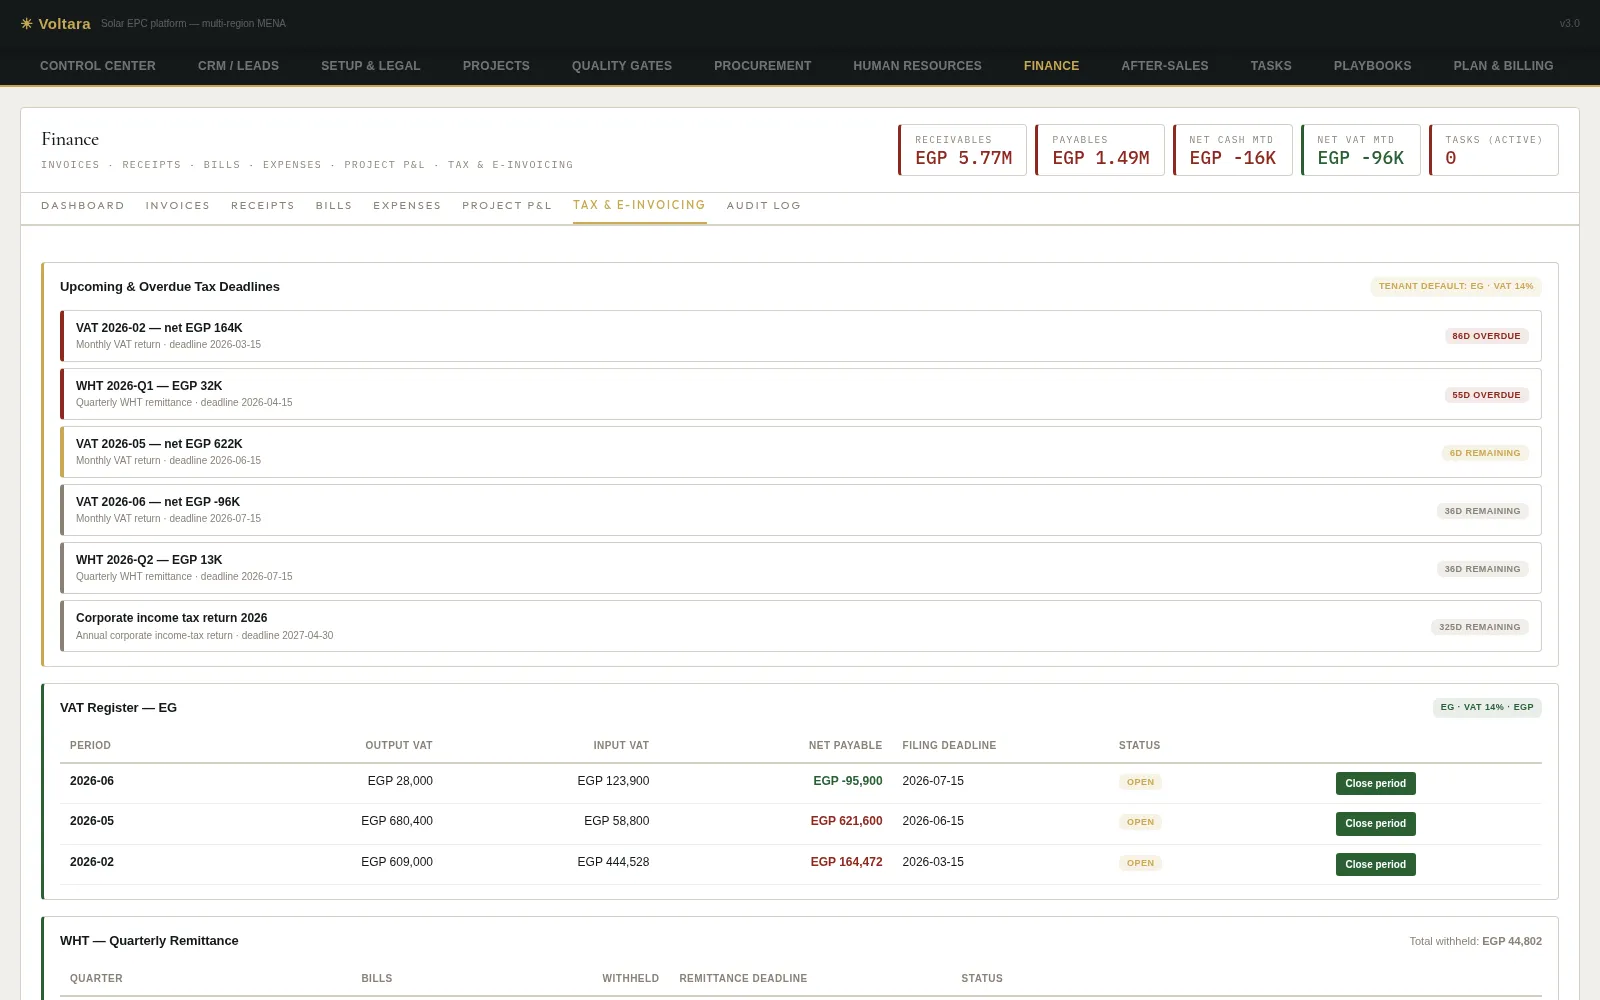Close period for 2026-05
1600x1000 pixels.
click(x=1375, y=824)
